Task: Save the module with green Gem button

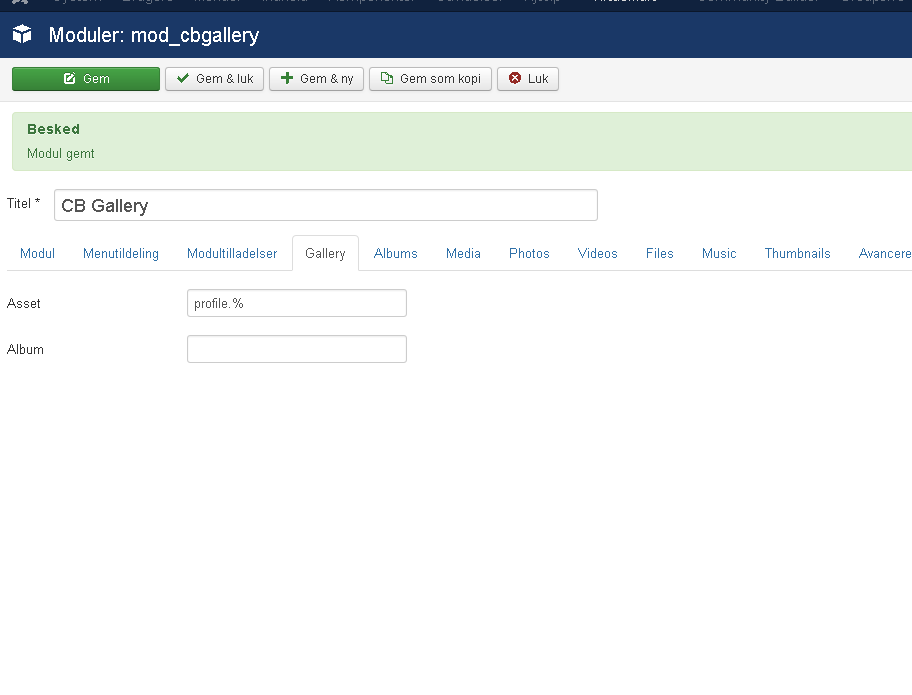Action: [x=86, y=79]
